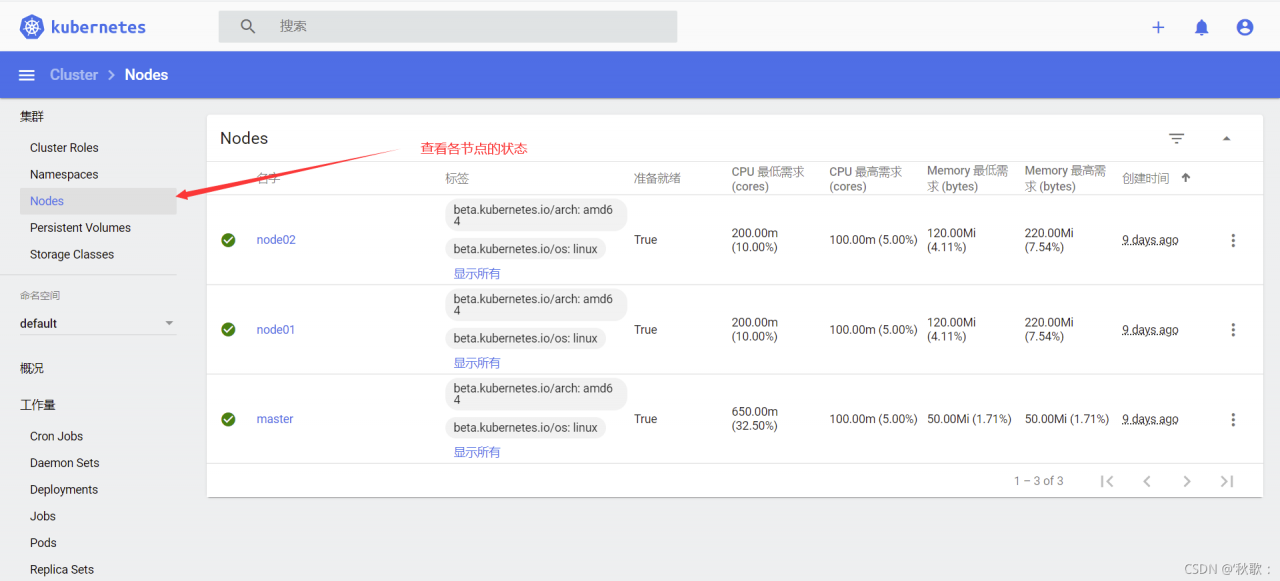Click node02's 9 days ago timestamp
The width and height of the screenshot is (1280, 581).
1150,240
